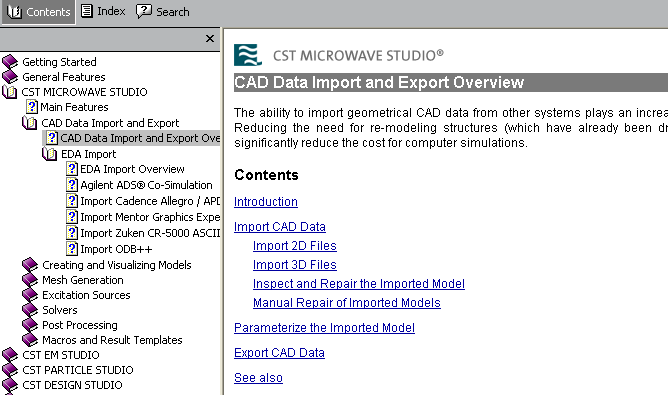
Task: Open Import Zuken CR-5000 ASCII topic
Action: [x=150, y=233]
